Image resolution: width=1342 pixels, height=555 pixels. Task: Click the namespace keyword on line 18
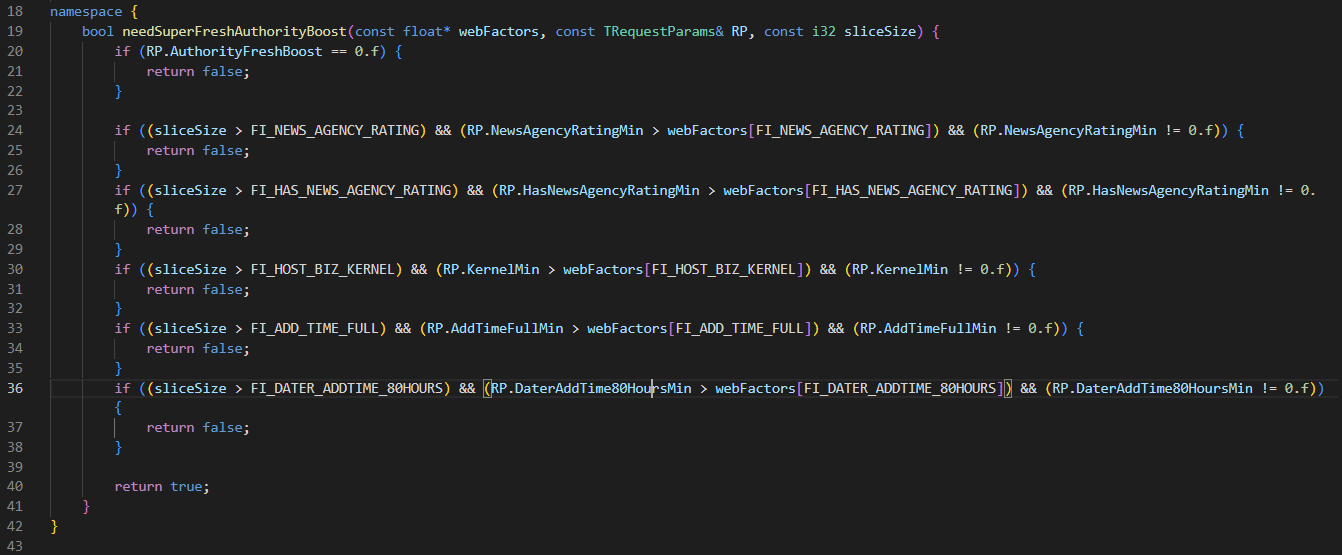[x=85, y=12]
